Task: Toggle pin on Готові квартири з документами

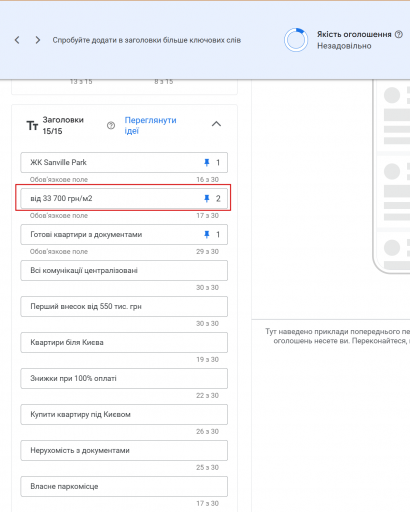Action: (x=207, y=234)
